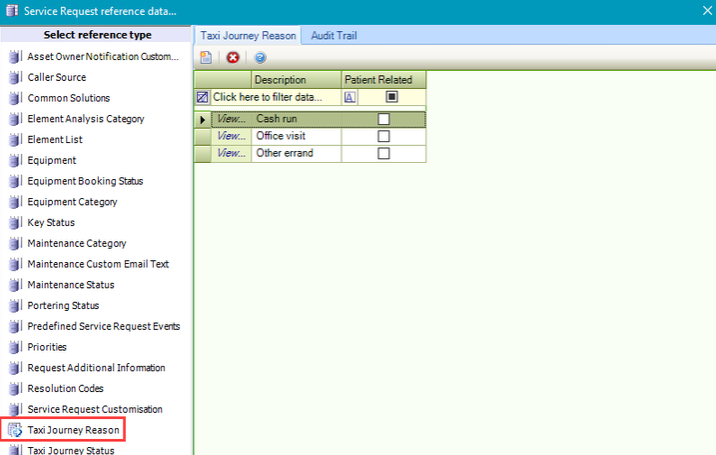Click the red delete toolbar icon

click(233, 58)
